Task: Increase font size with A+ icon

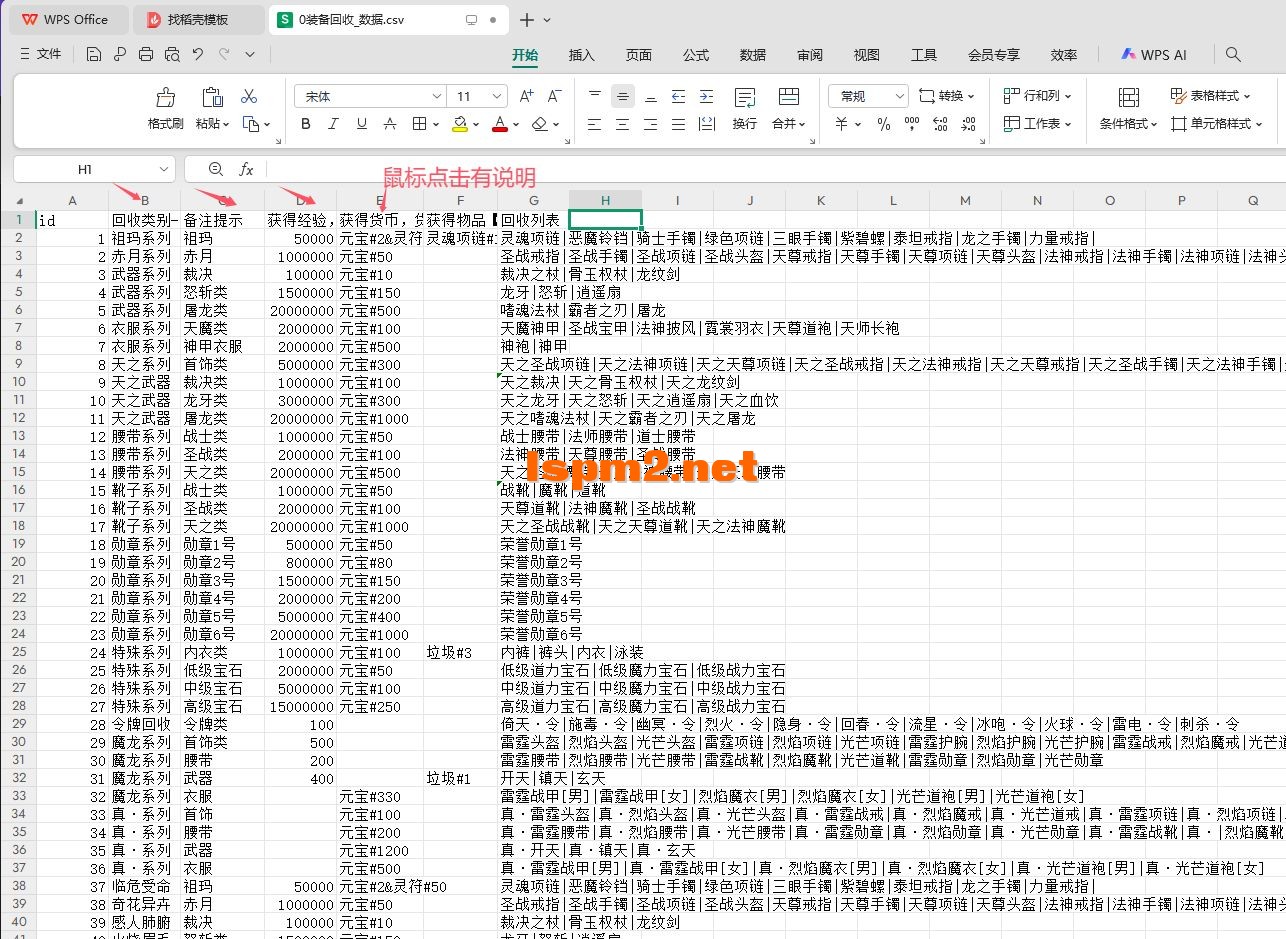Action: (x=526, y=96)
